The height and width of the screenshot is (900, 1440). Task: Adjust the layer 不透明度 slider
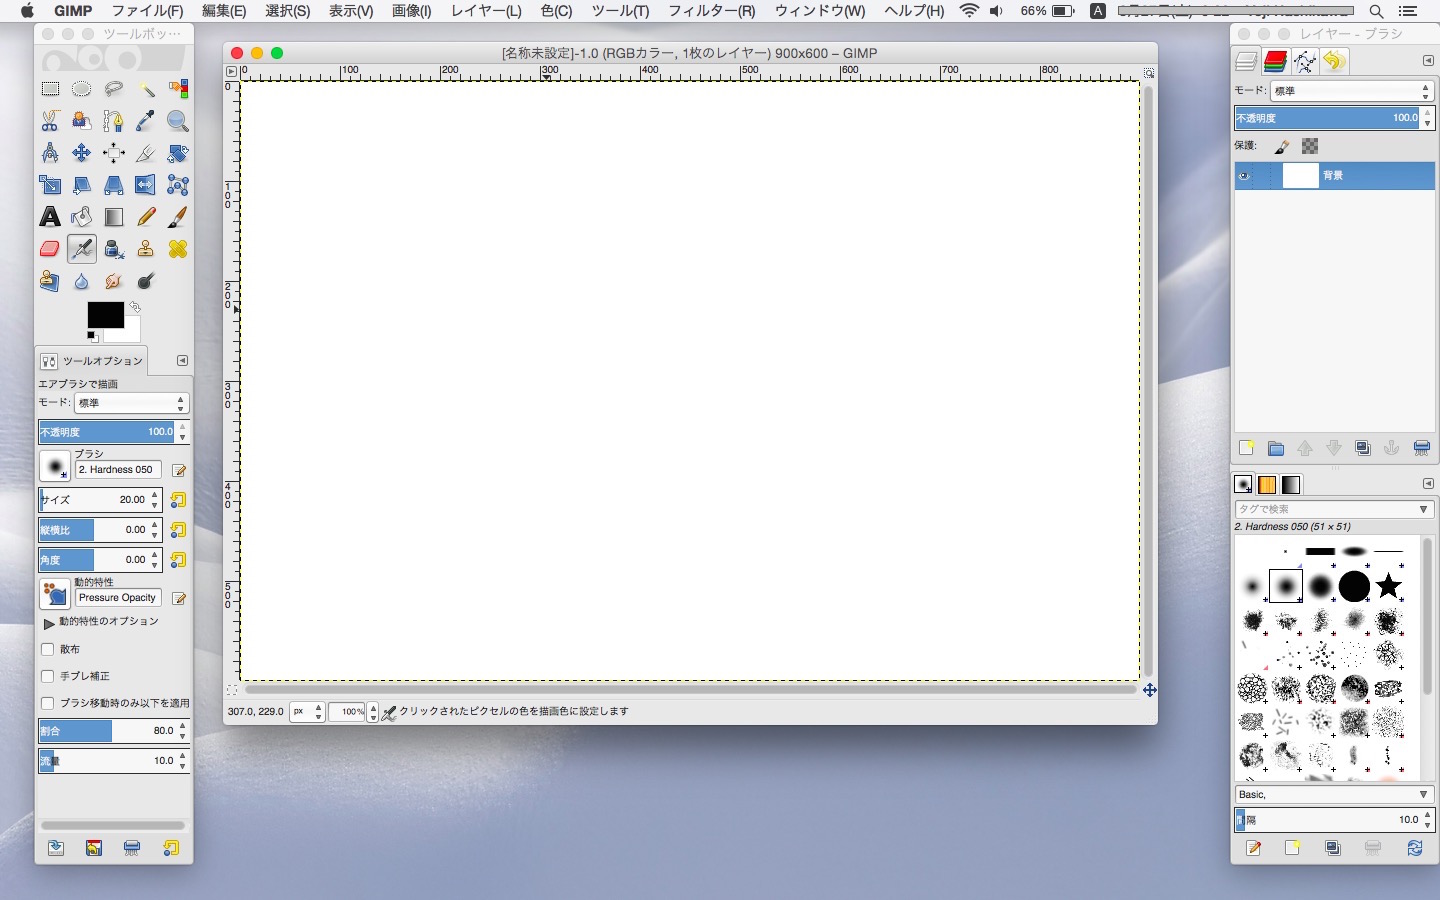coord(1327,118)
